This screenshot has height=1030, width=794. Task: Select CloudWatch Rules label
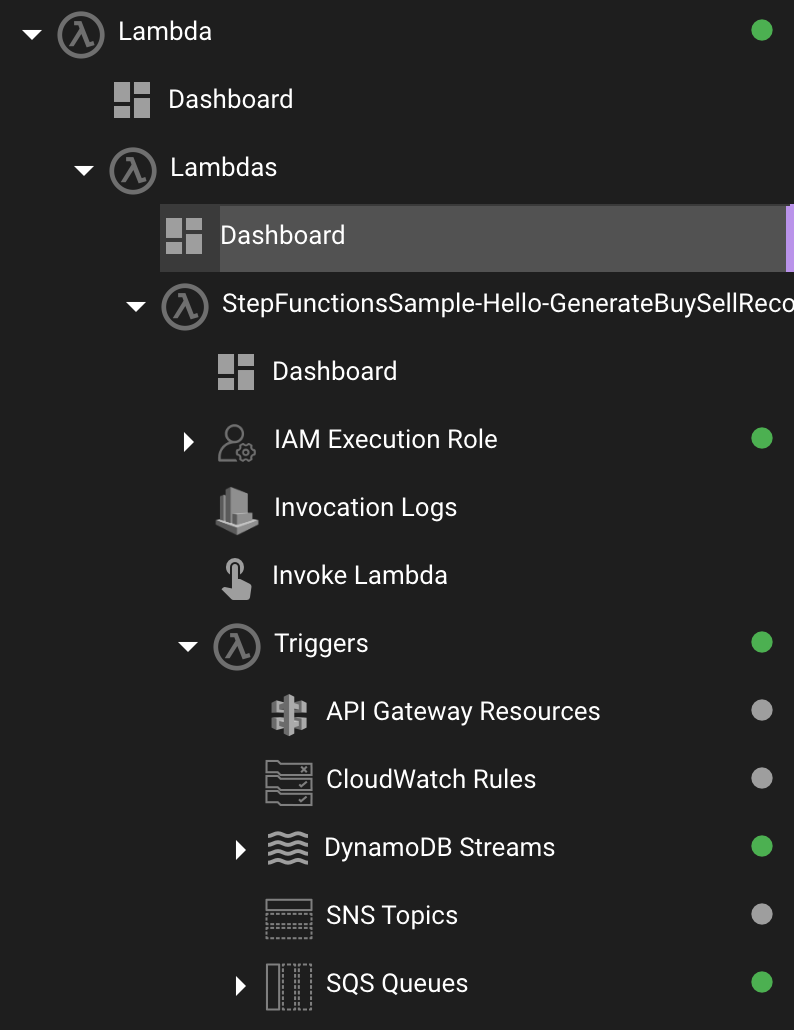431,779
